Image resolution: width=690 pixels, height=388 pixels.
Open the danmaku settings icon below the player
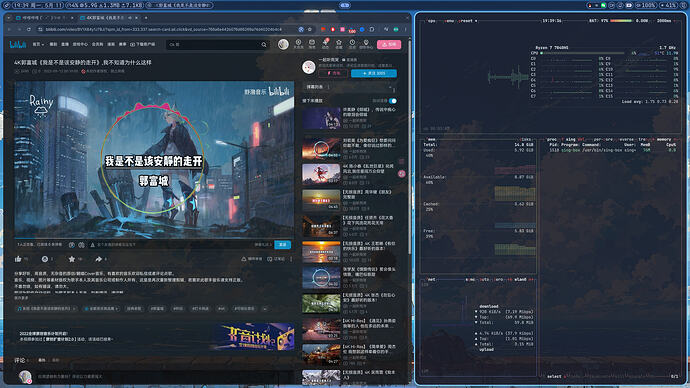pos(81,245)
